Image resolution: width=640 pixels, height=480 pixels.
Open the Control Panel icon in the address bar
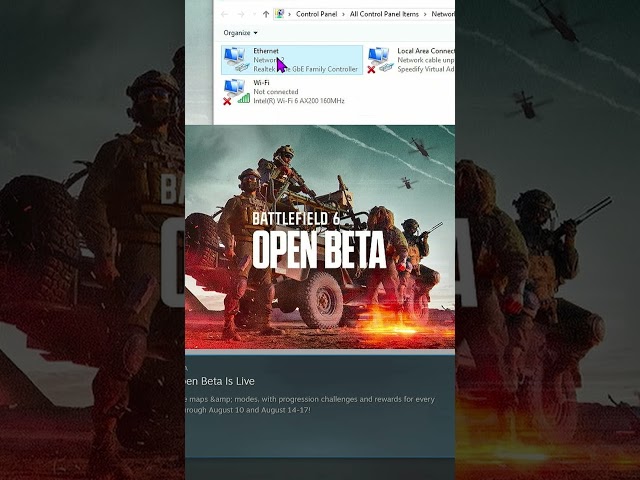pyautogui.click(x=279, y=14)
